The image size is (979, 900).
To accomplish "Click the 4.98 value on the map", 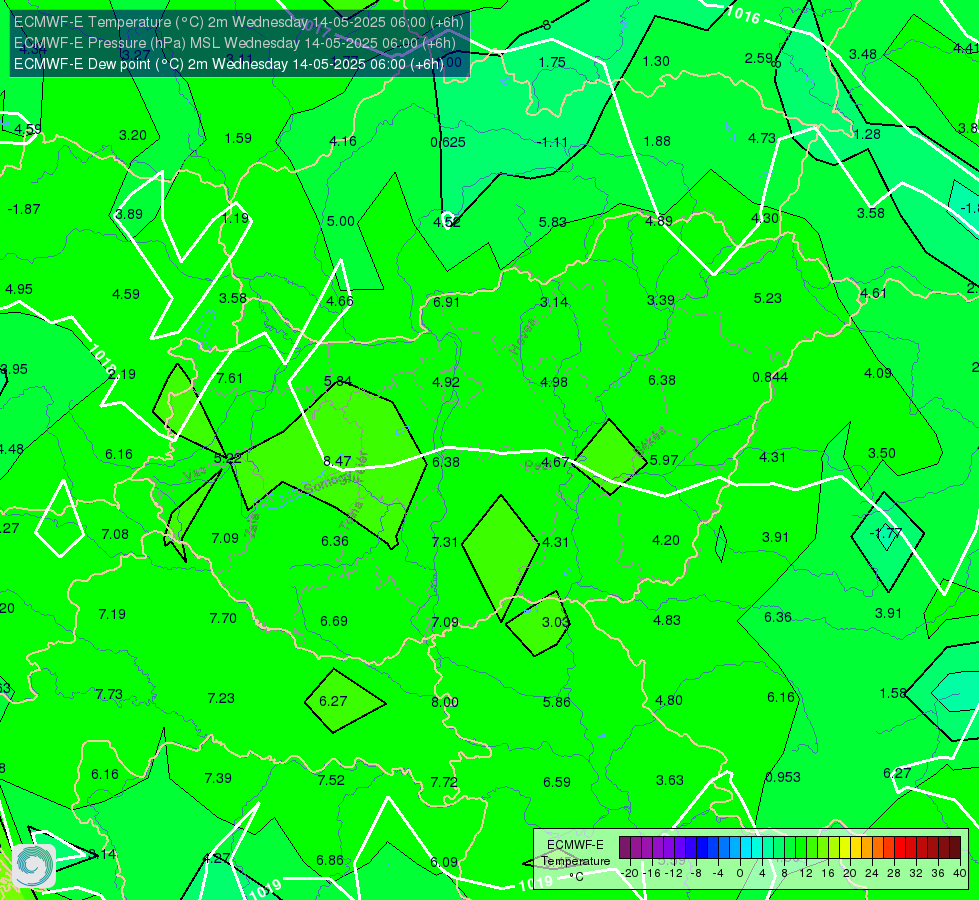I will tap(554, 382).
